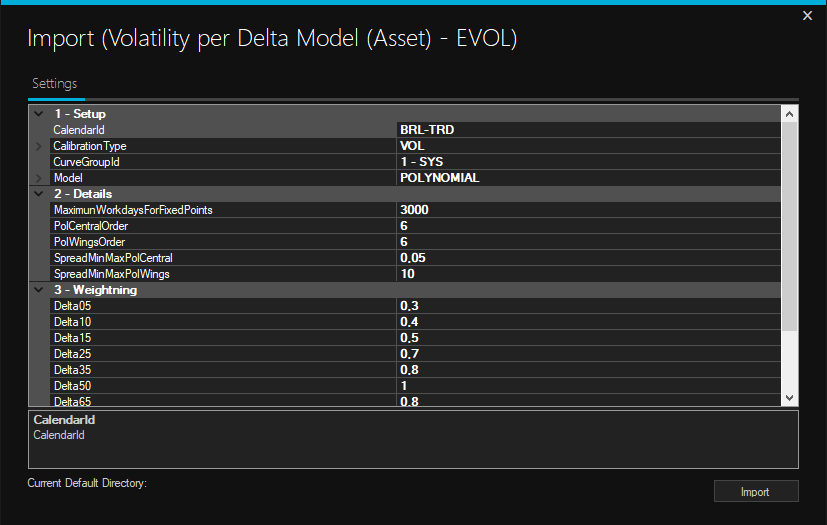Collapse the 2 - Details section
Viewport: 827px width, 525px height.
click(38, 194)
